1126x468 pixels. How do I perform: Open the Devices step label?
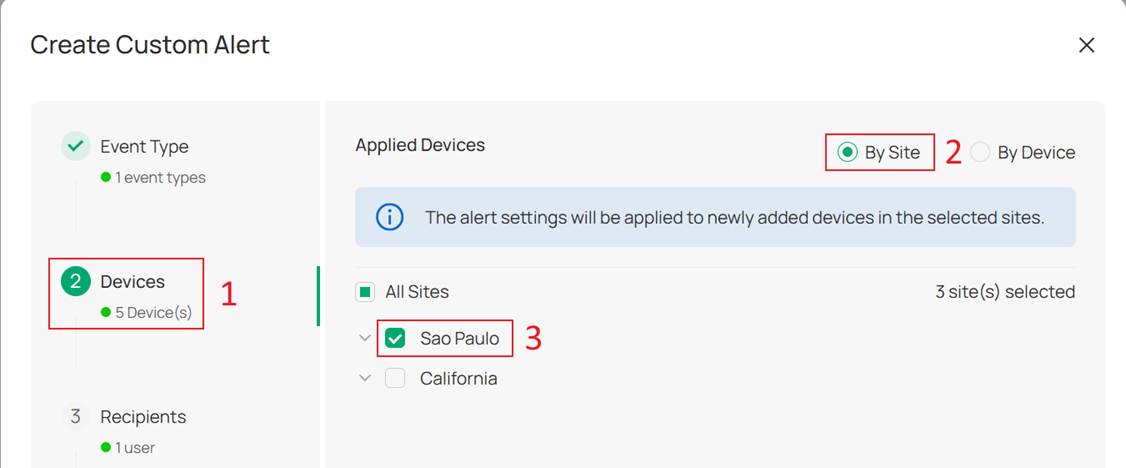pos(132,281)
